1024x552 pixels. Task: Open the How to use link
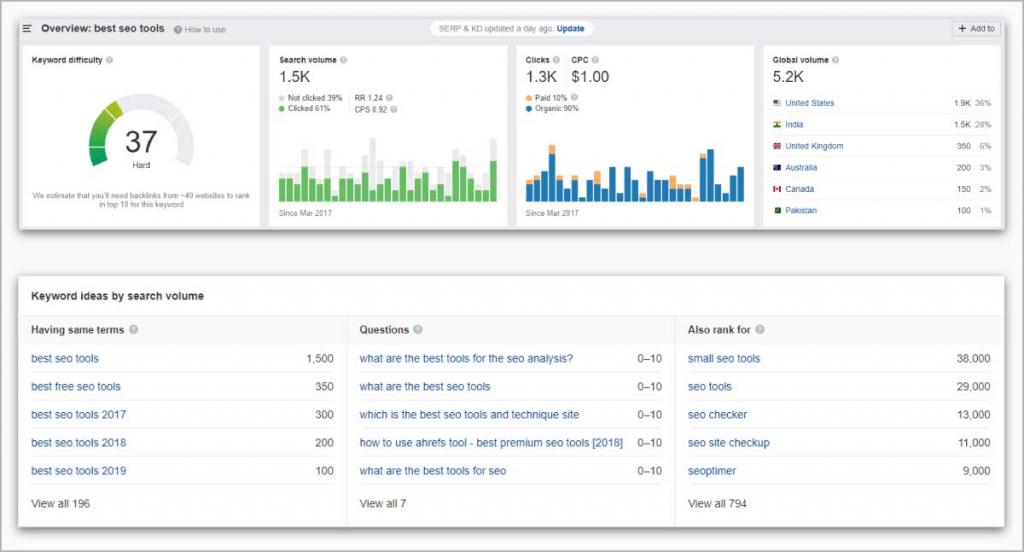(x=205, y=29)
